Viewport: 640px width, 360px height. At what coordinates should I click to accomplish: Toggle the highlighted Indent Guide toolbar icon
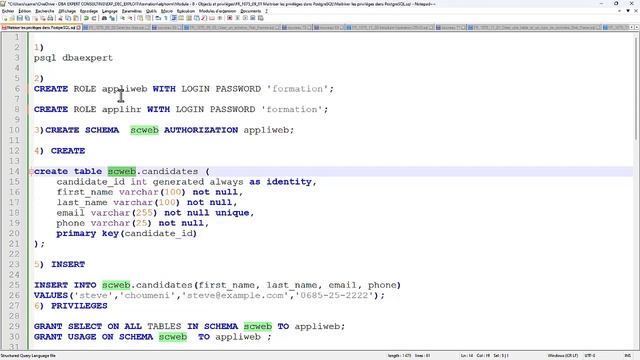pyautogui.click(x=173, y=18)
